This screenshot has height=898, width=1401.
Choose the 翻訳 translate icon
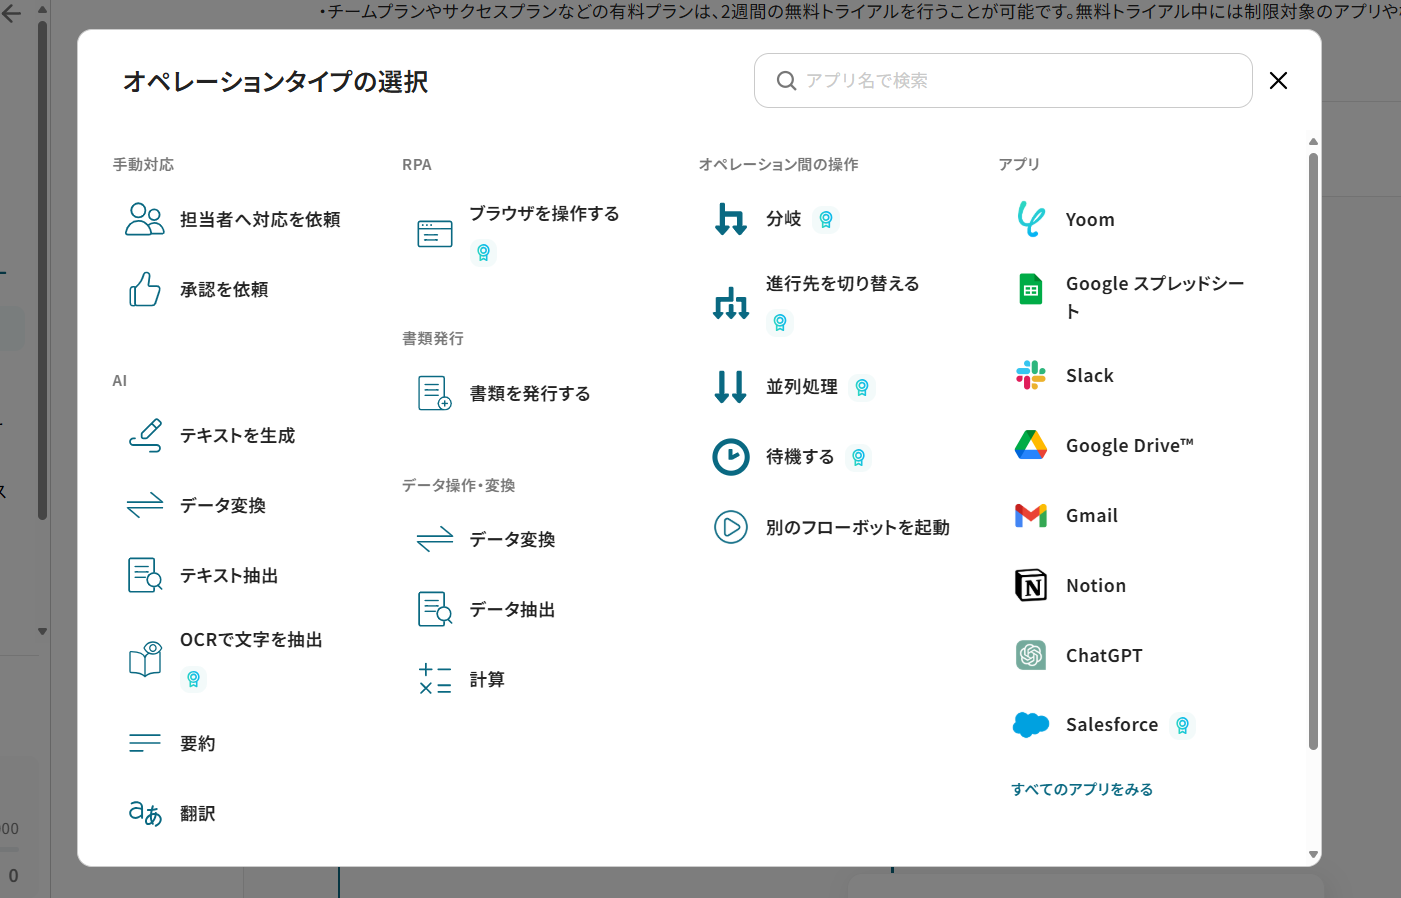coord(145,814)
